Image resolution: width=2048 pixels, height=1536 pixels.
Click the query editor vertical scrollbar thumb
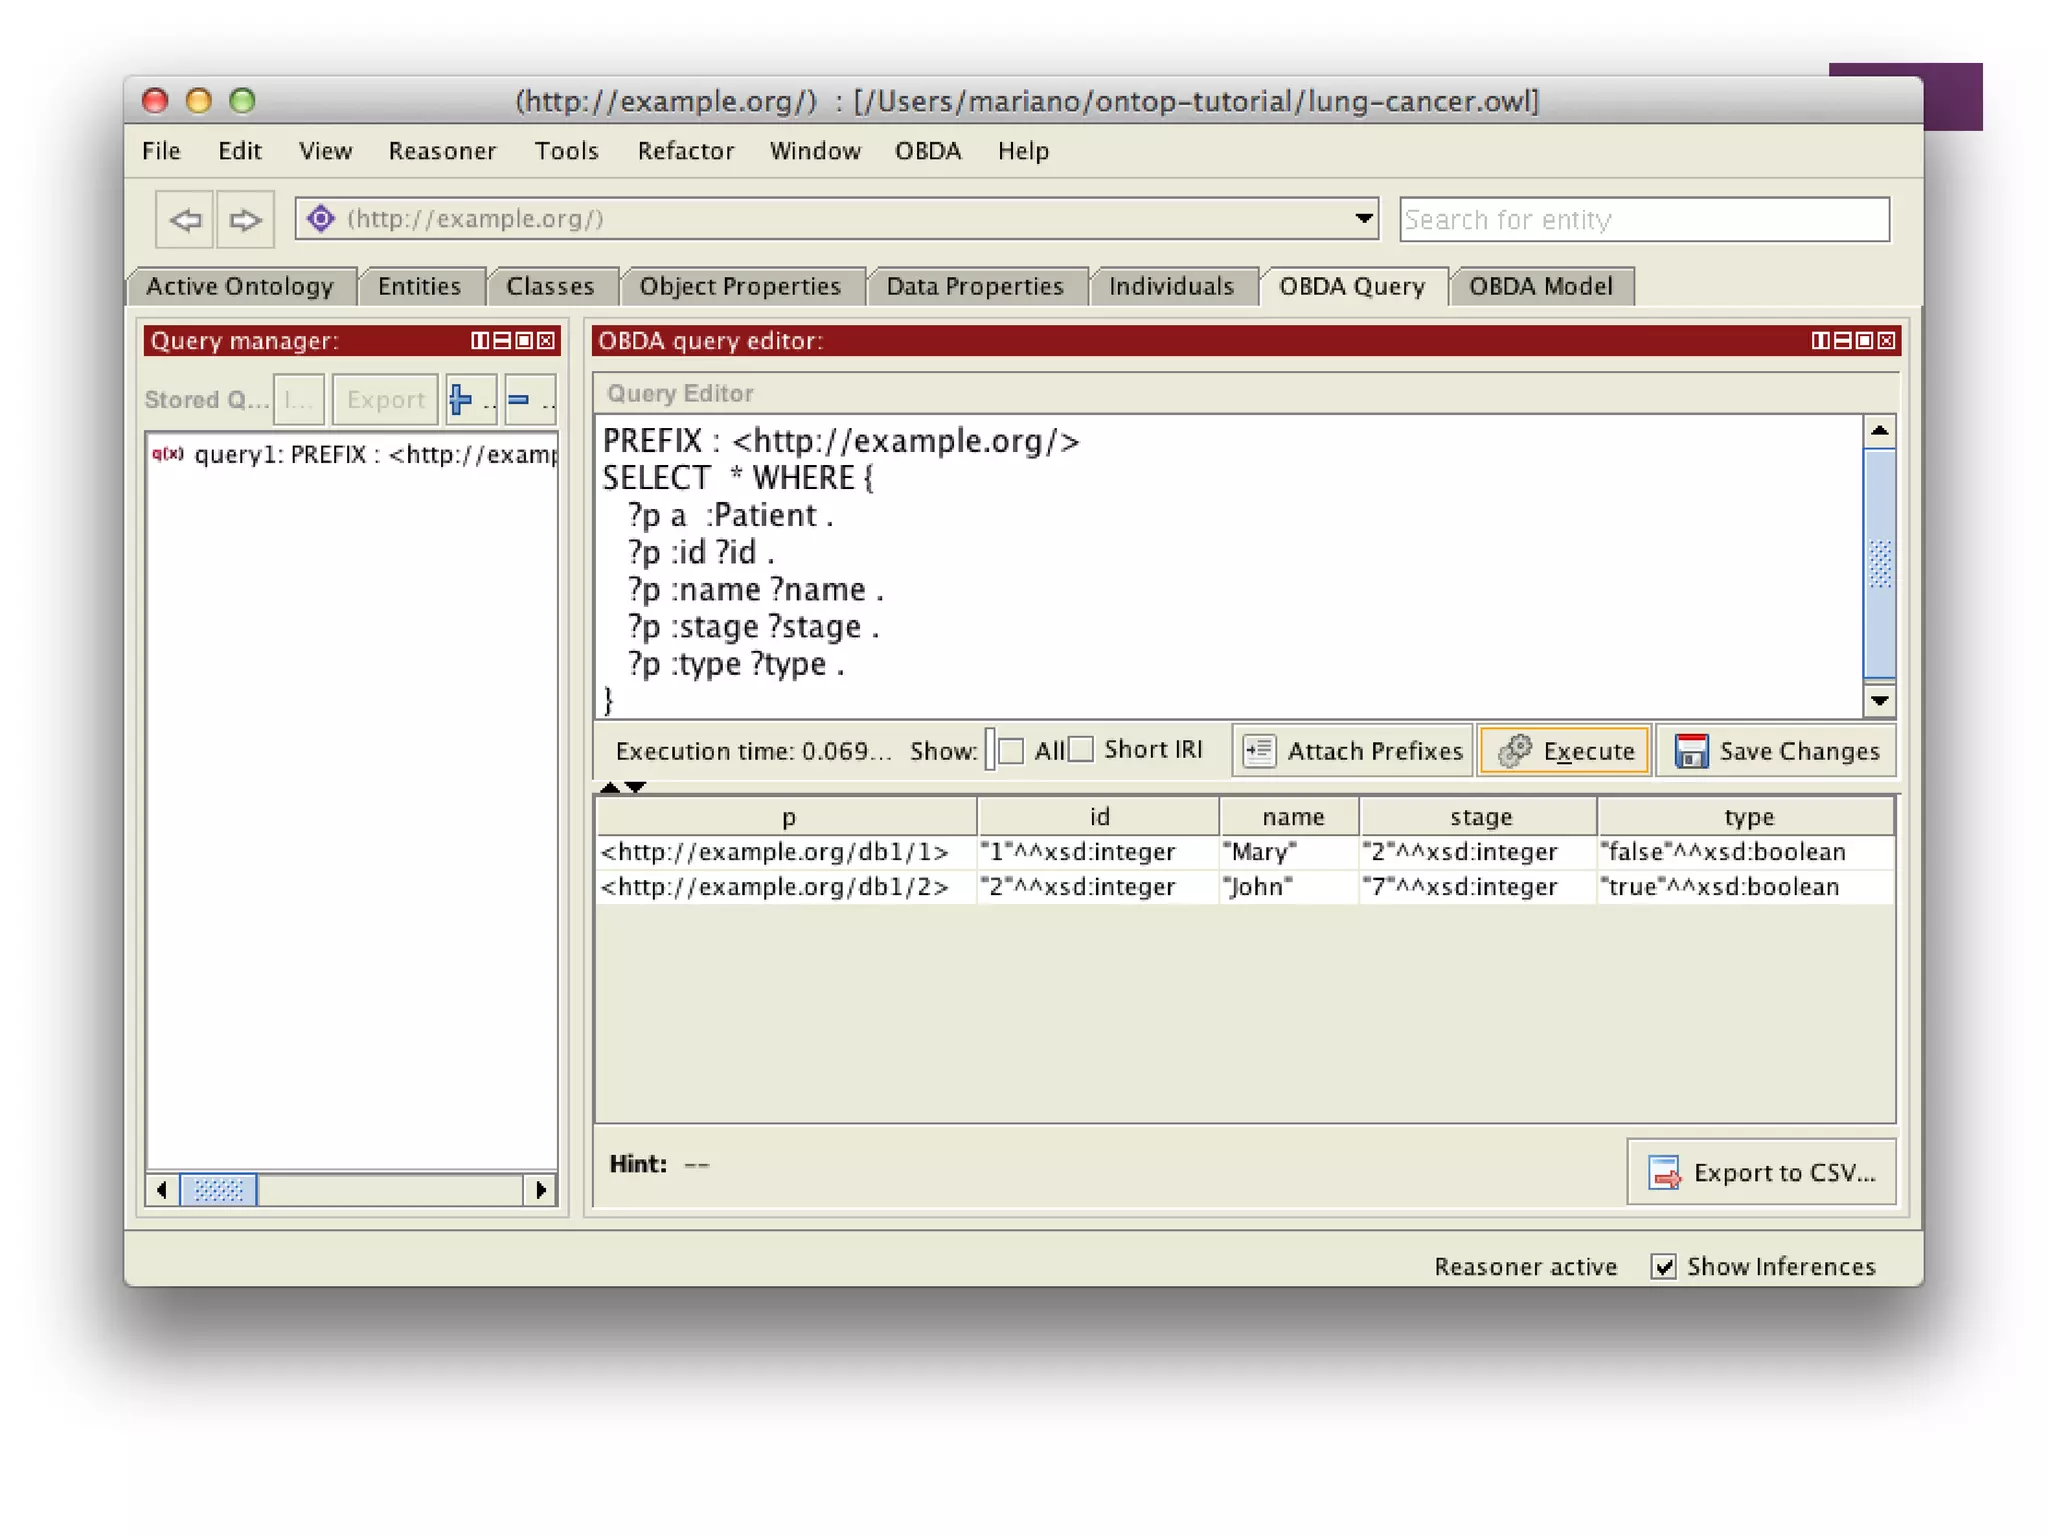[x=1879, y=563]
